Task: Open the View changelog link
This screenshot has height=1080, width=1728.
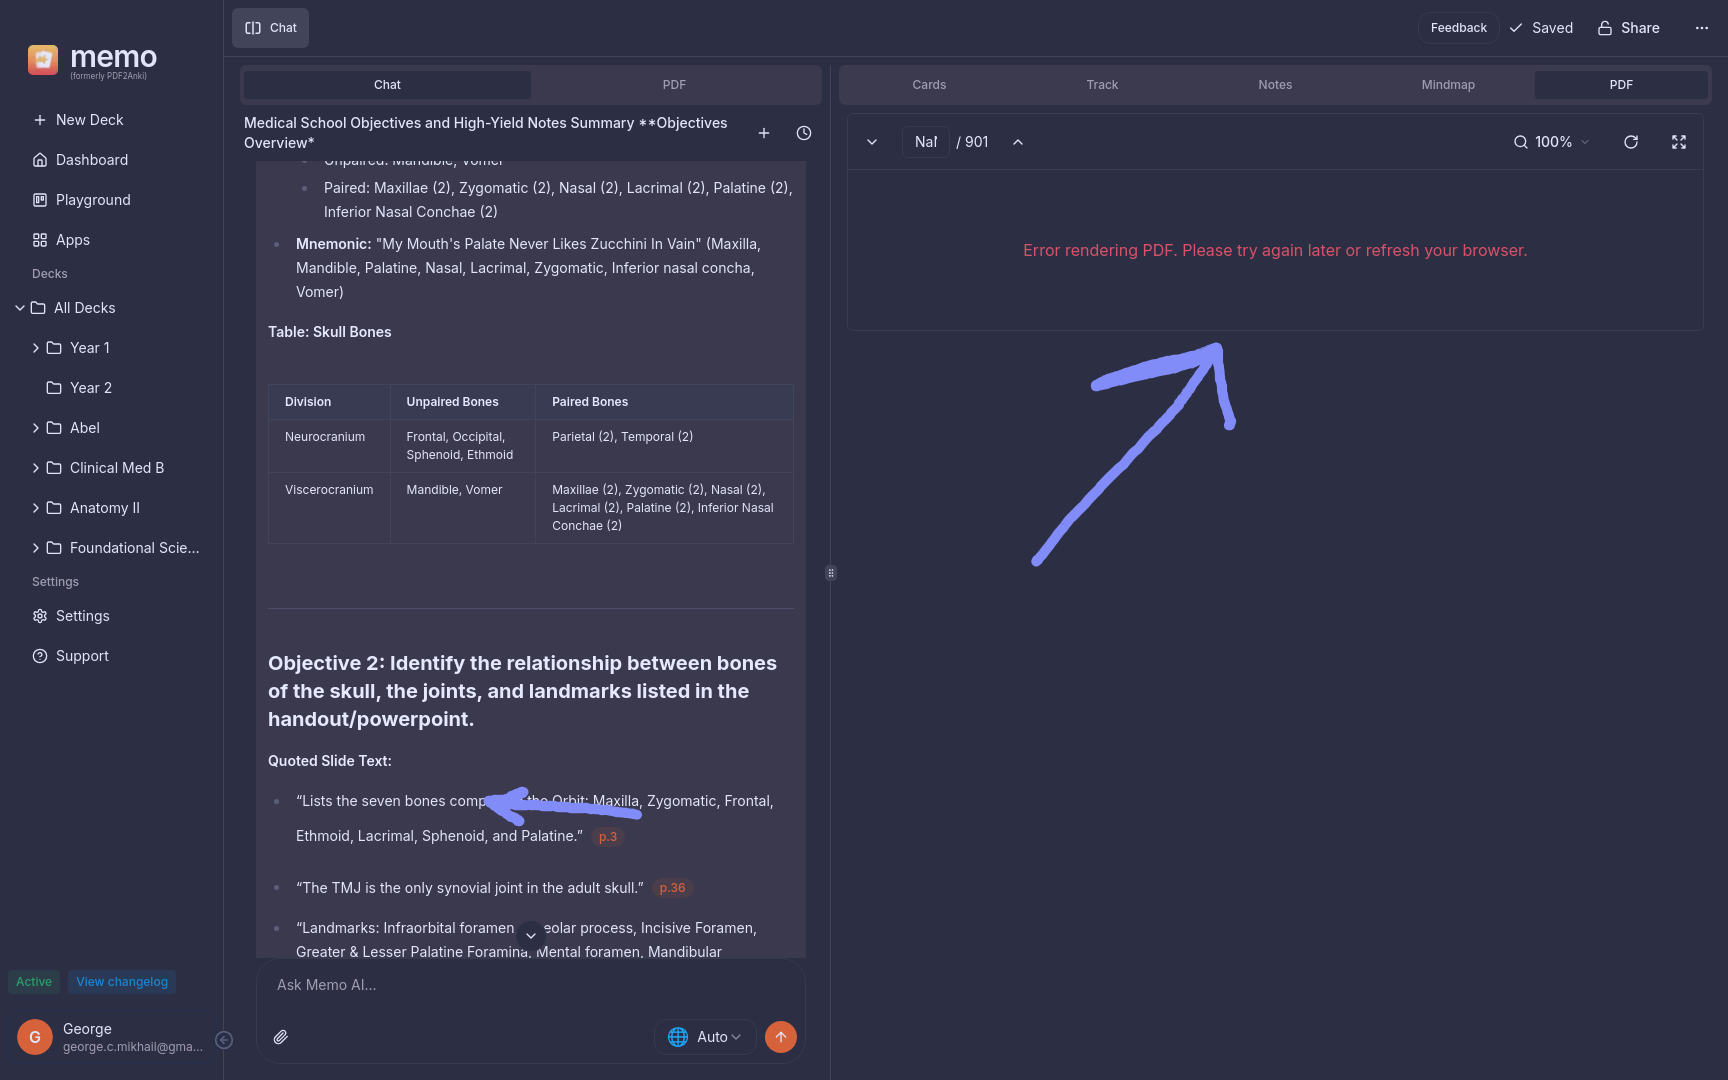Action: coord(122,982)
